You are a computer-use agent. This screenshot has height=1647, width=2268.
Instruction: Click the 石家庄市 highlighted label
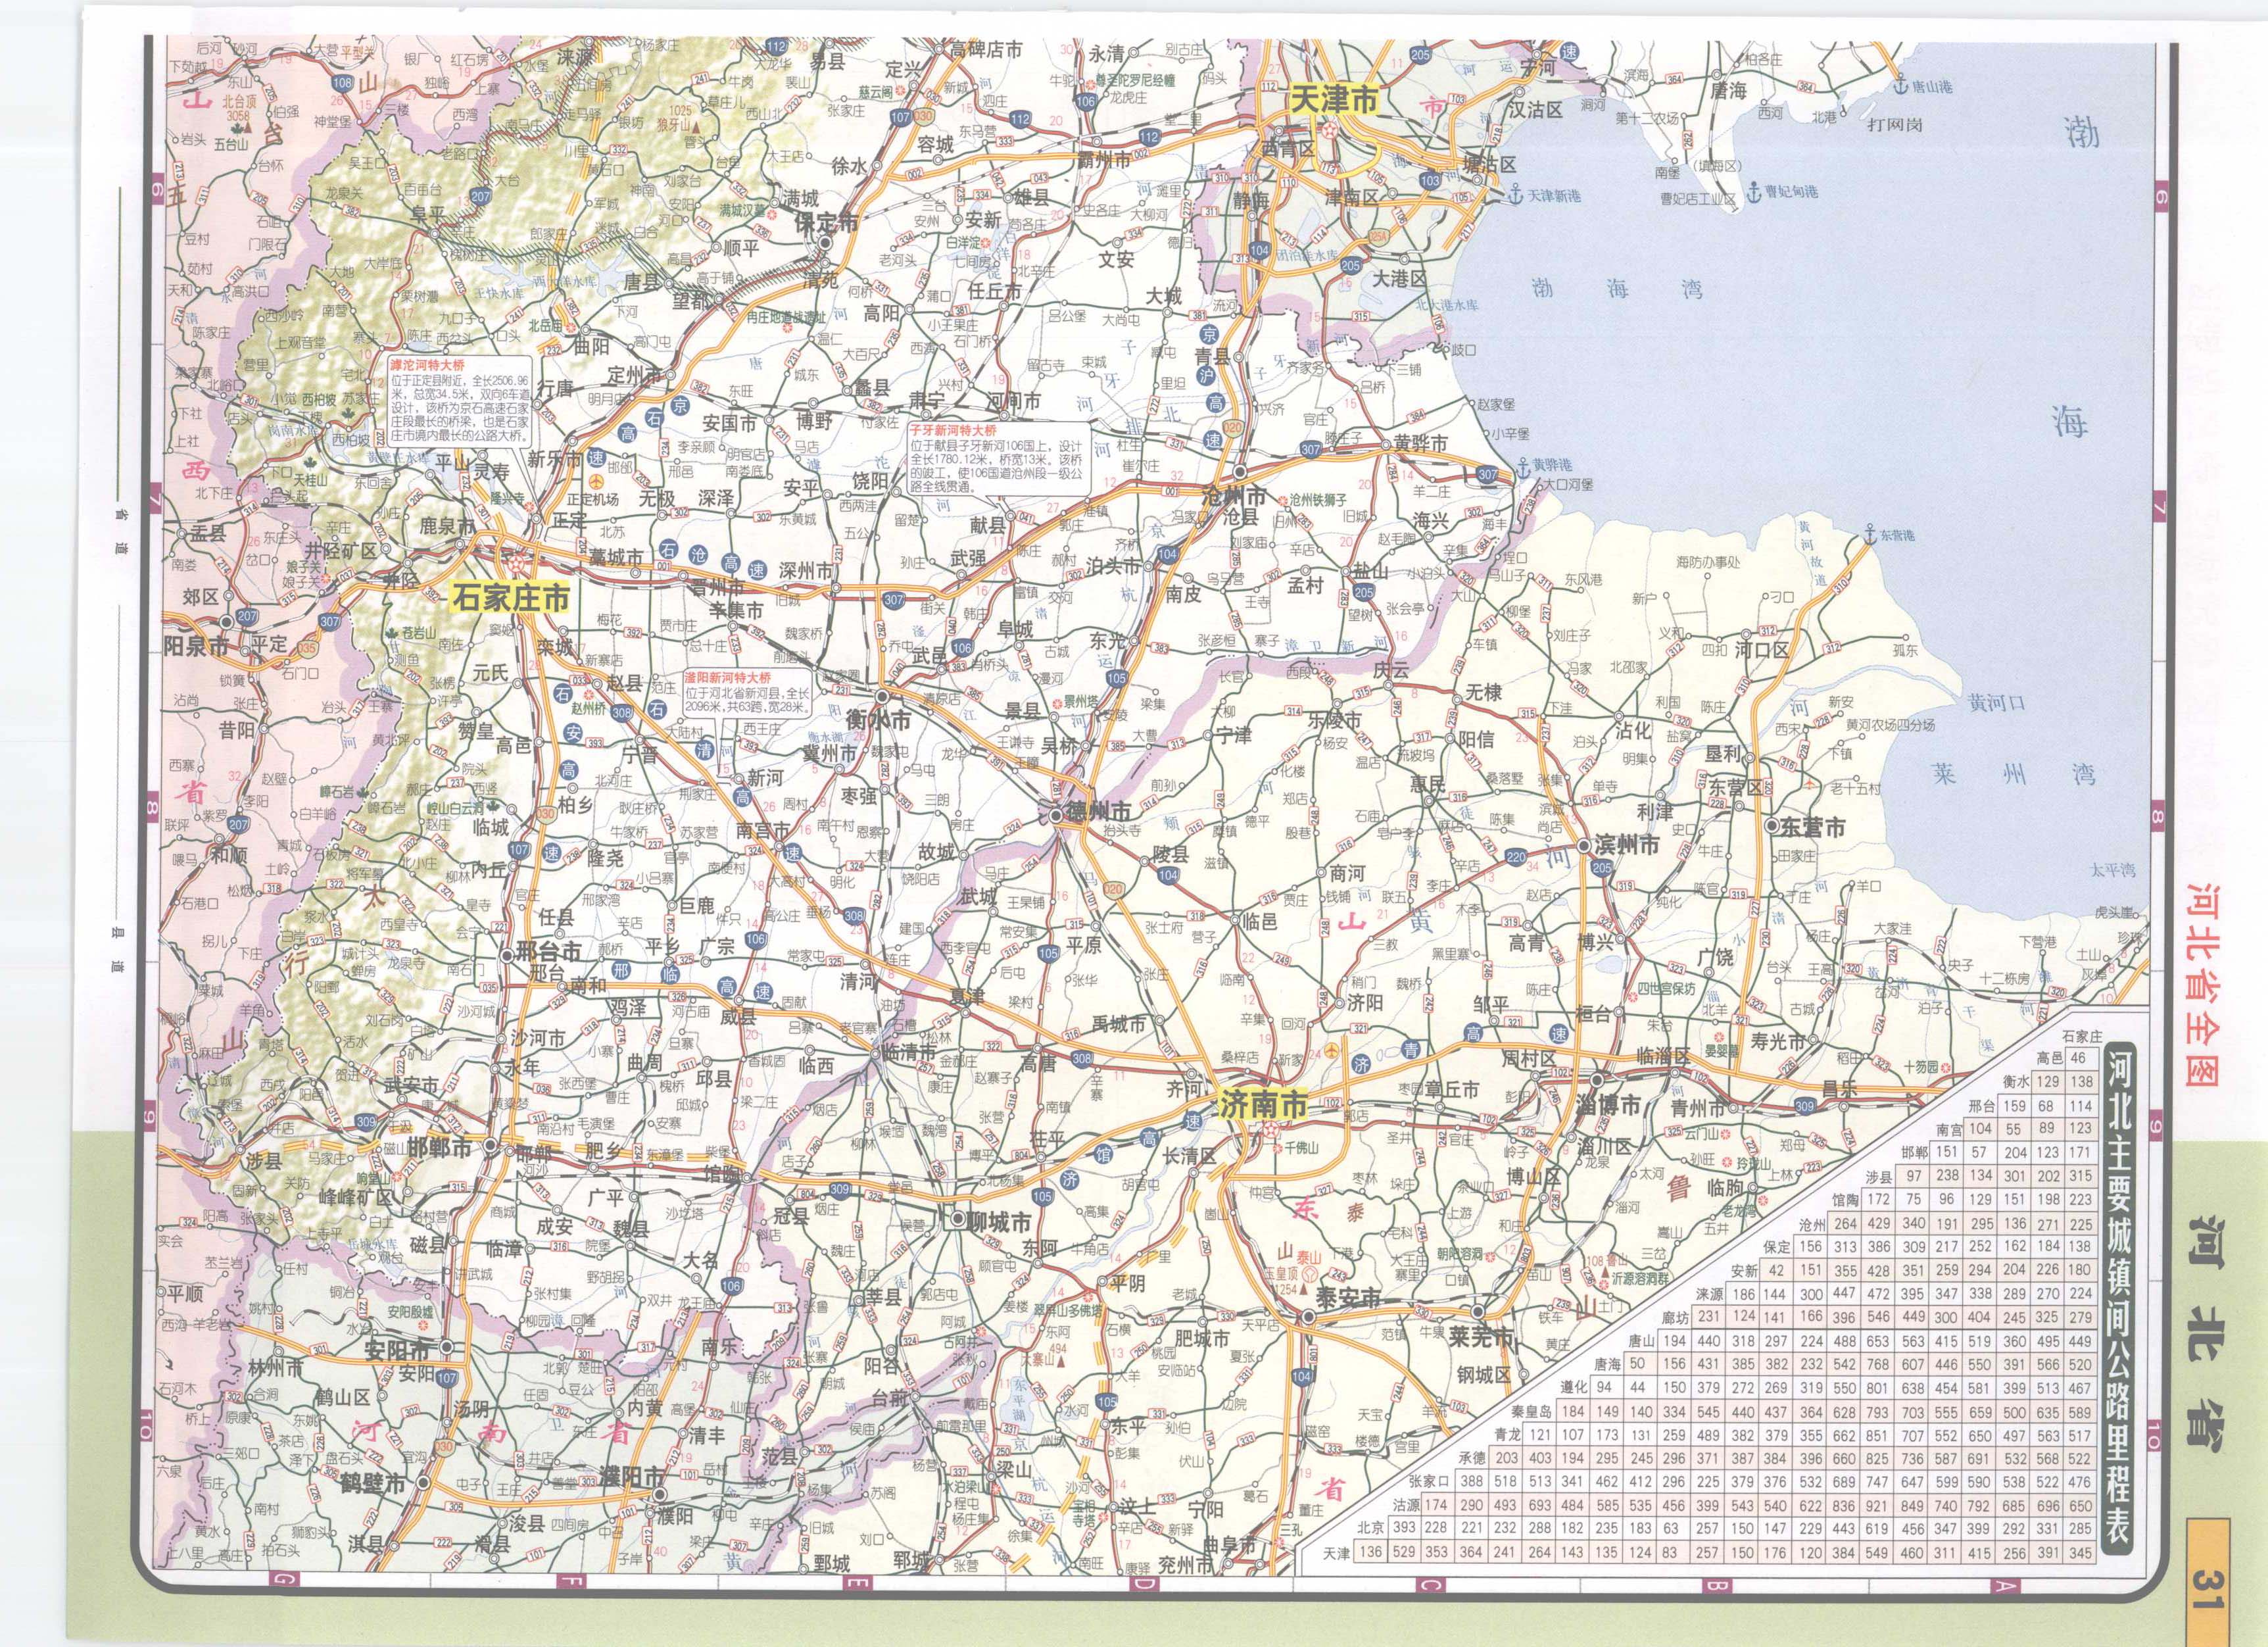[511, 597]
